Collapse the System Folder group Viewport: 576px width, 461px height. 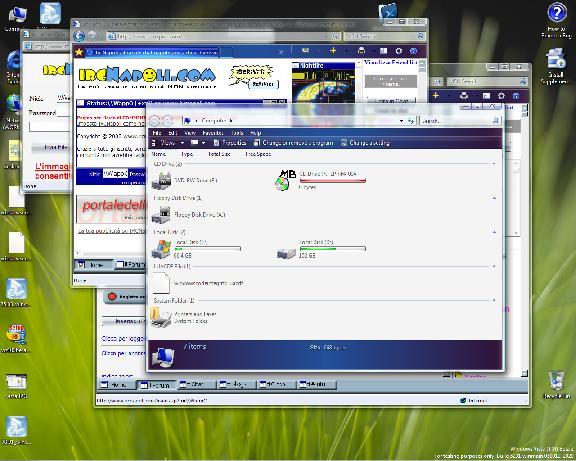pyautogui.click(x=494, y=300)
